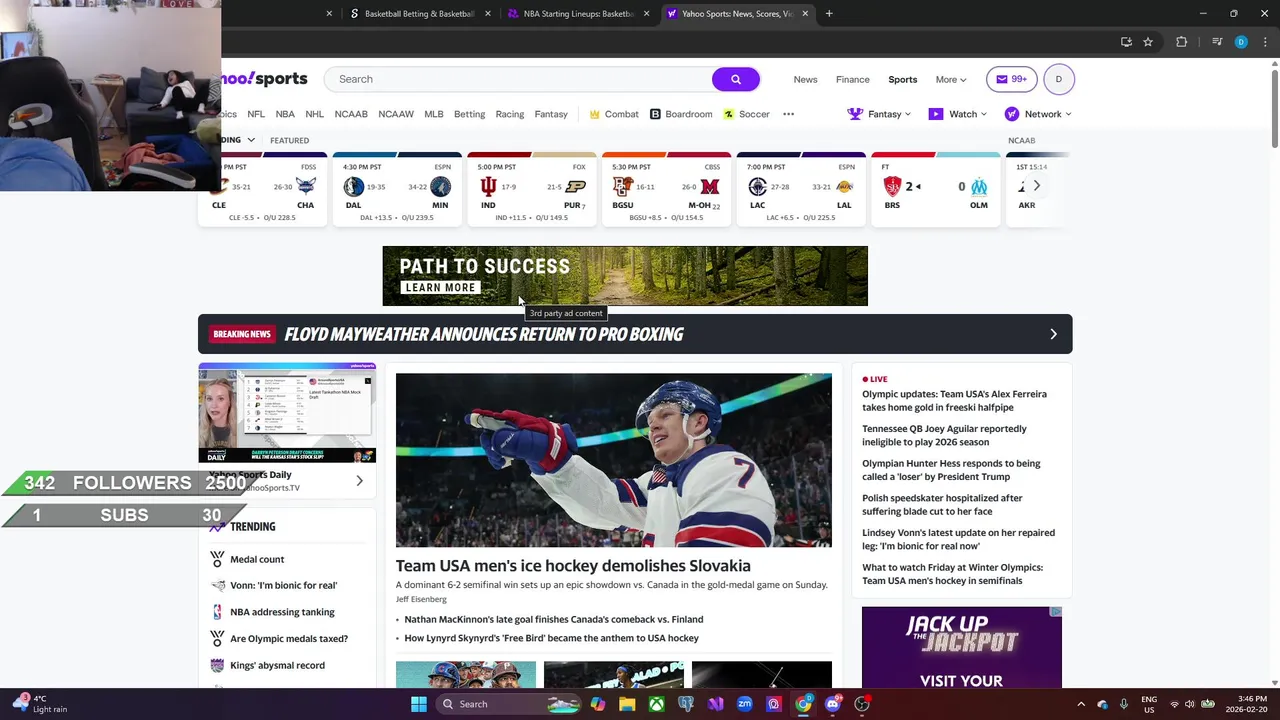Image resolution: width=1280 pixels, height=720 pixels.
Task: Open pgAdmin elephant icon on taskbar
Action: pyautogui.click(x=686, y=704)
